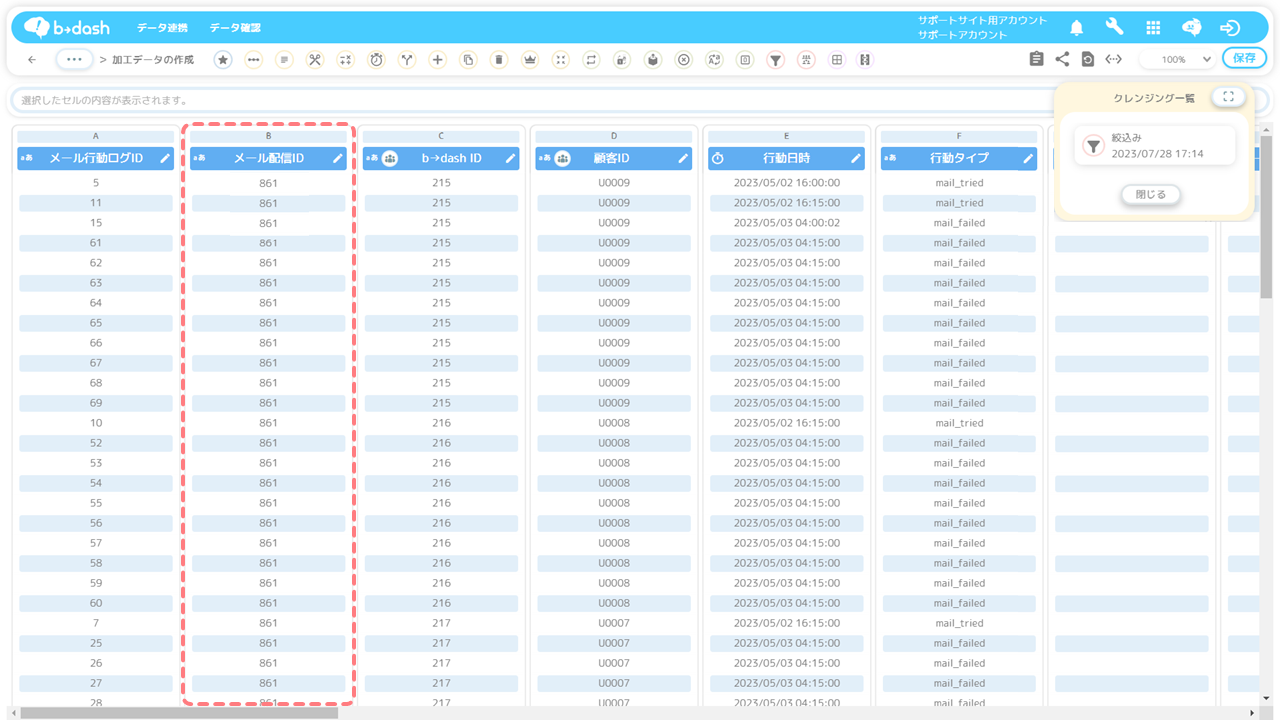The width and height of the screenshot is (1280, 720).
Task: Click pencil icon on b→dash ID column
Action: click(x=510, y=158)
